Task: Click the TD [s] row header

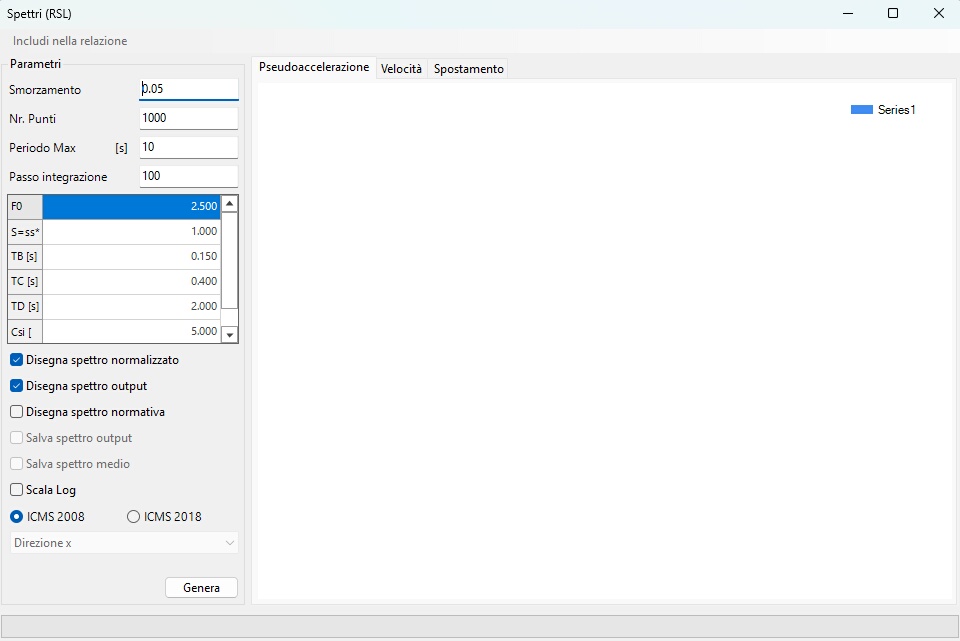Action: 25,307
